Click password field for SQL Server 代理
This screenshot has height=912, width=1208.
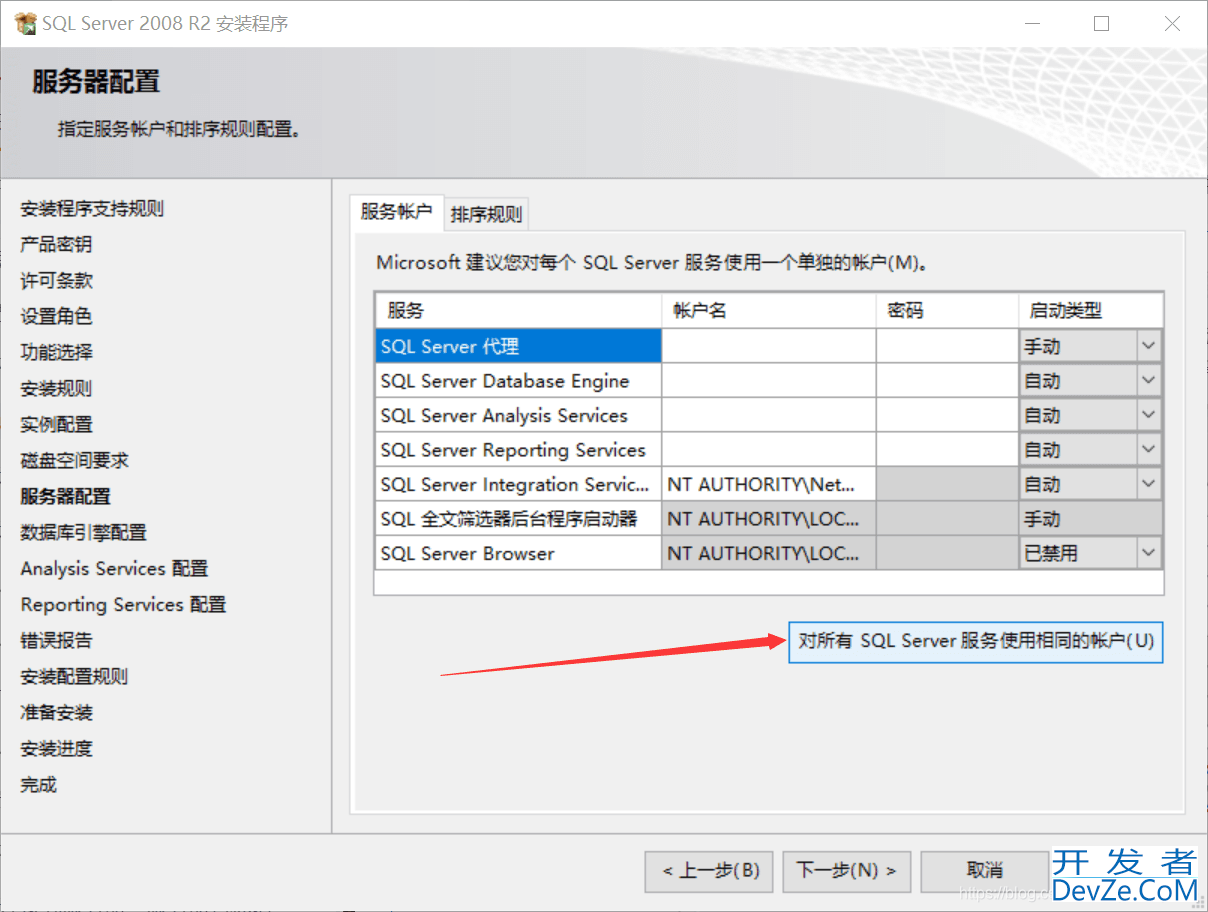947,346
